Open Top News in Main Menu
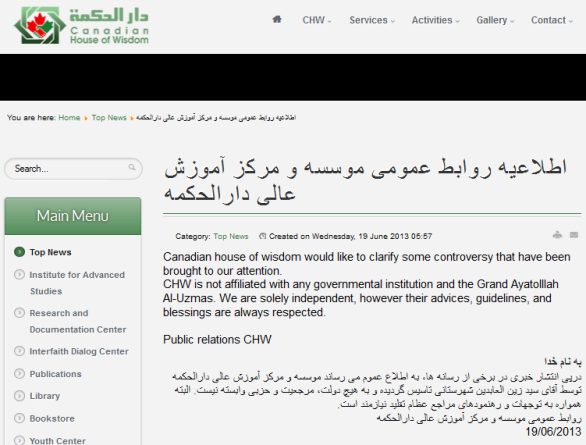The height and width of the screenshot is (445, 586). click(x=50, y=252)
